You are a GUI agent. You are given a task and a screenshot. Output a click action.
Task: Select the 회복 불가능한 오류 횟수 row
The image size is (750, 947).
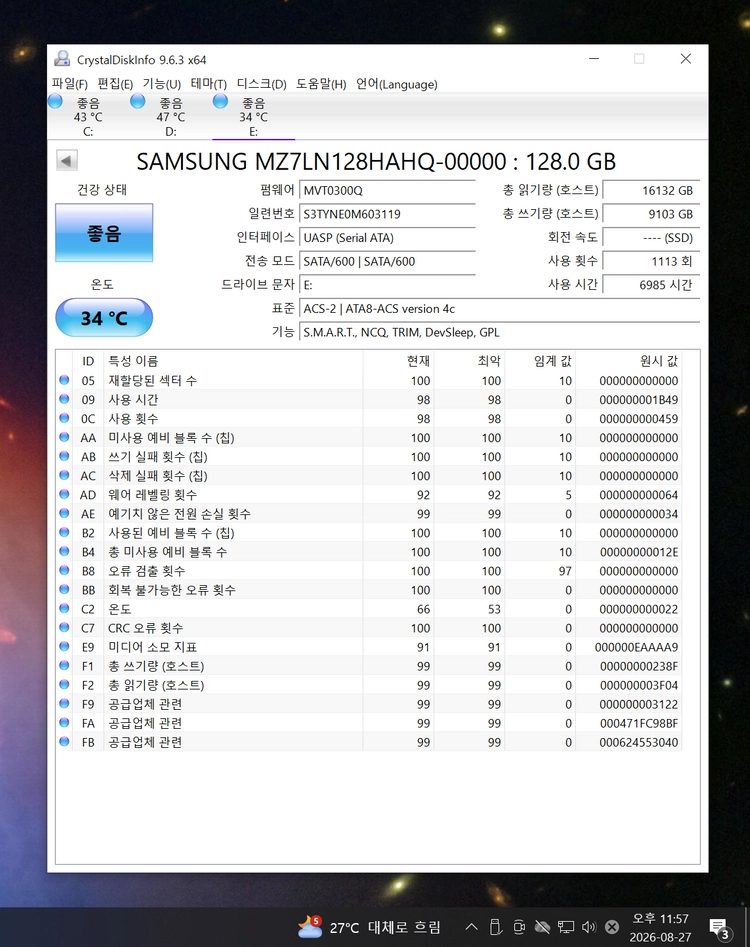pyautogui.click(x=369, y=589)
